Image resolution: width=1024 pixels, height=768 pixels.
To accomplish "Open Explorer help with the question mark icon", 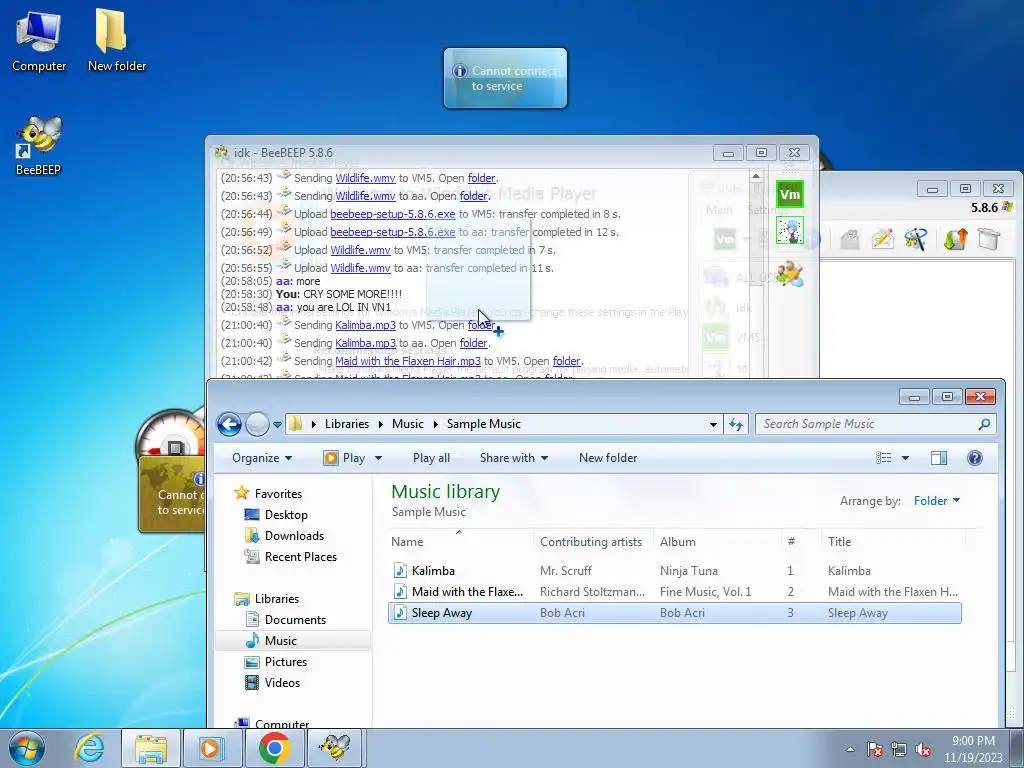I will click(974, 458).
